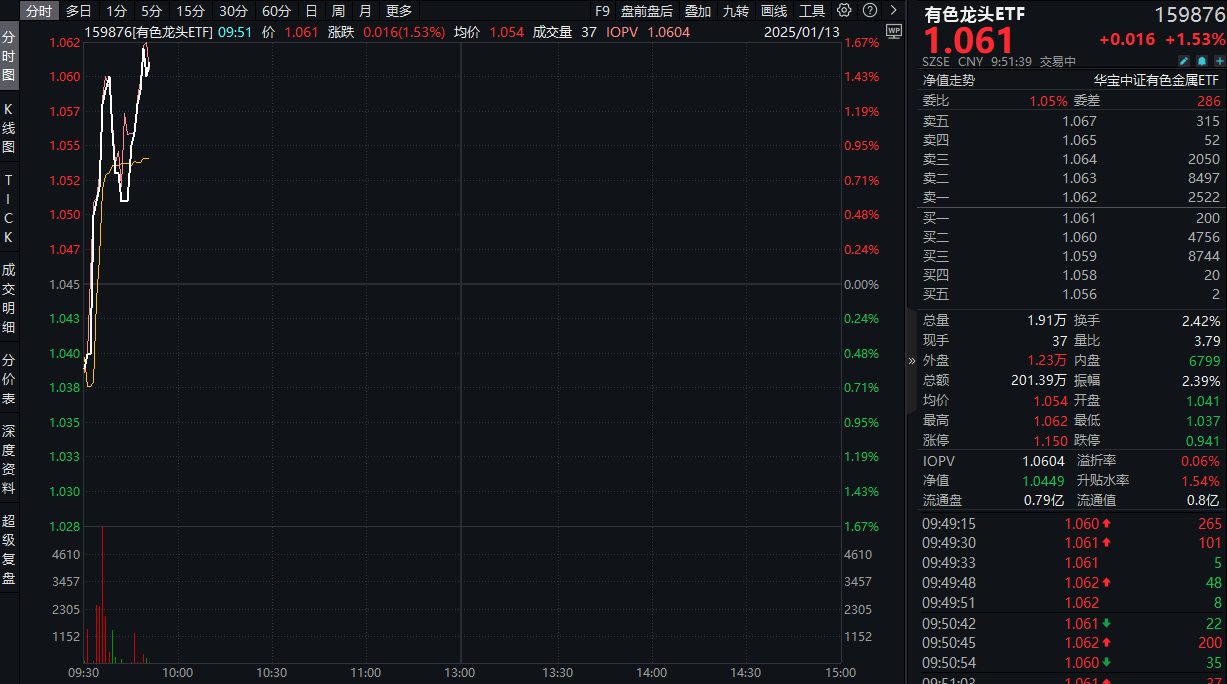Click the F9 quote shortcut

pyautogui.click(x=602, y=11)
